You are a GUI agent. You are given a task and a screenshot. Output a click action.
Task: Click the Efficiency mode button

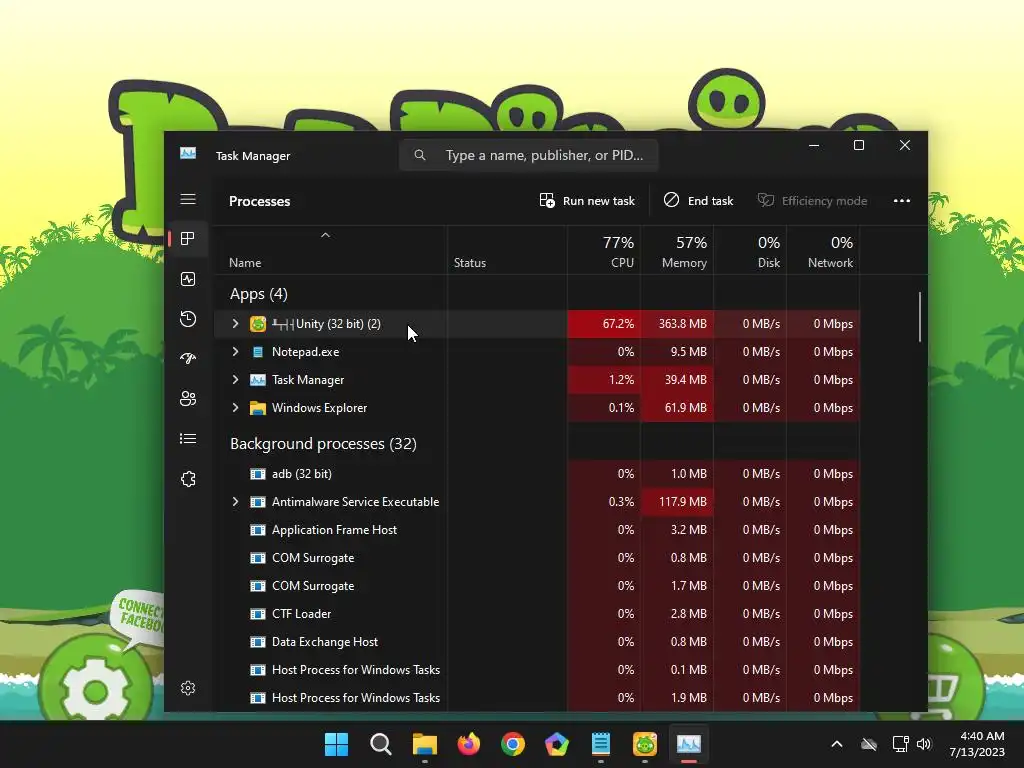[x=812, y=200]
